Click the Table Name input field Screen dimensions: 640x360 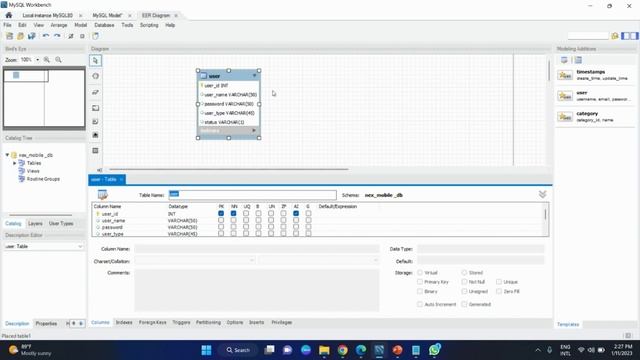pos(253,195)
